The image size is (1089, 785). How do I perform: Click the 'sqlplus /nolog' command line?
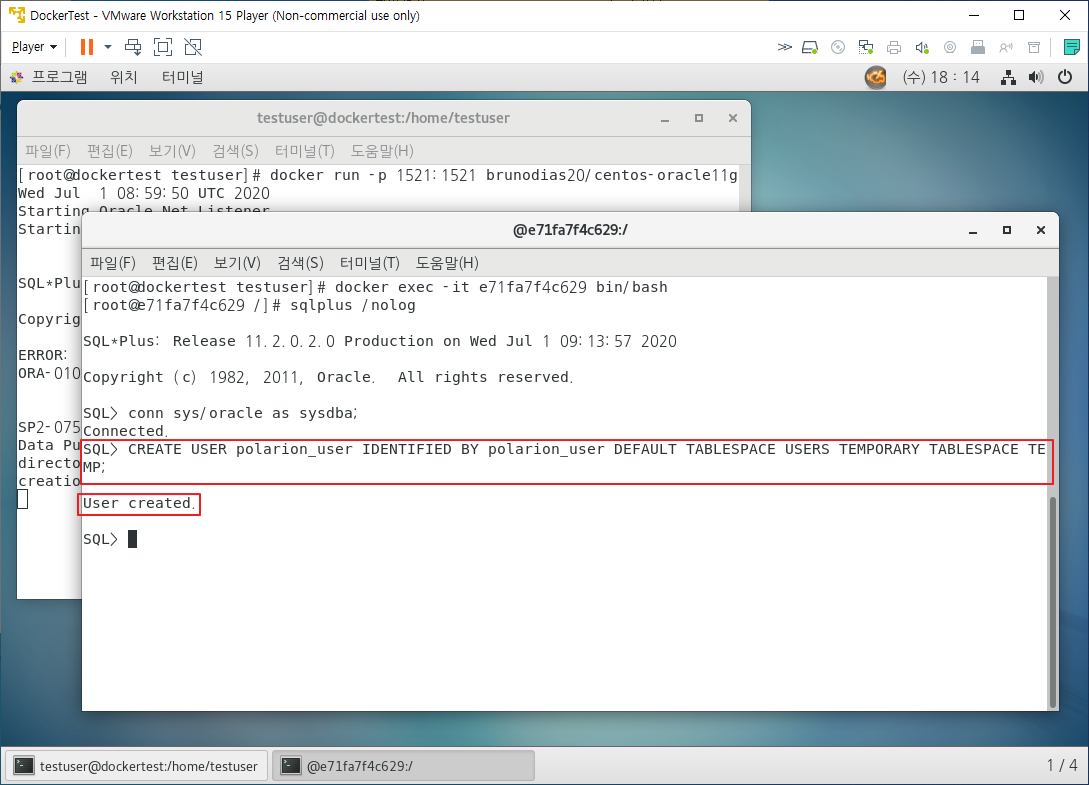[249, 305]
